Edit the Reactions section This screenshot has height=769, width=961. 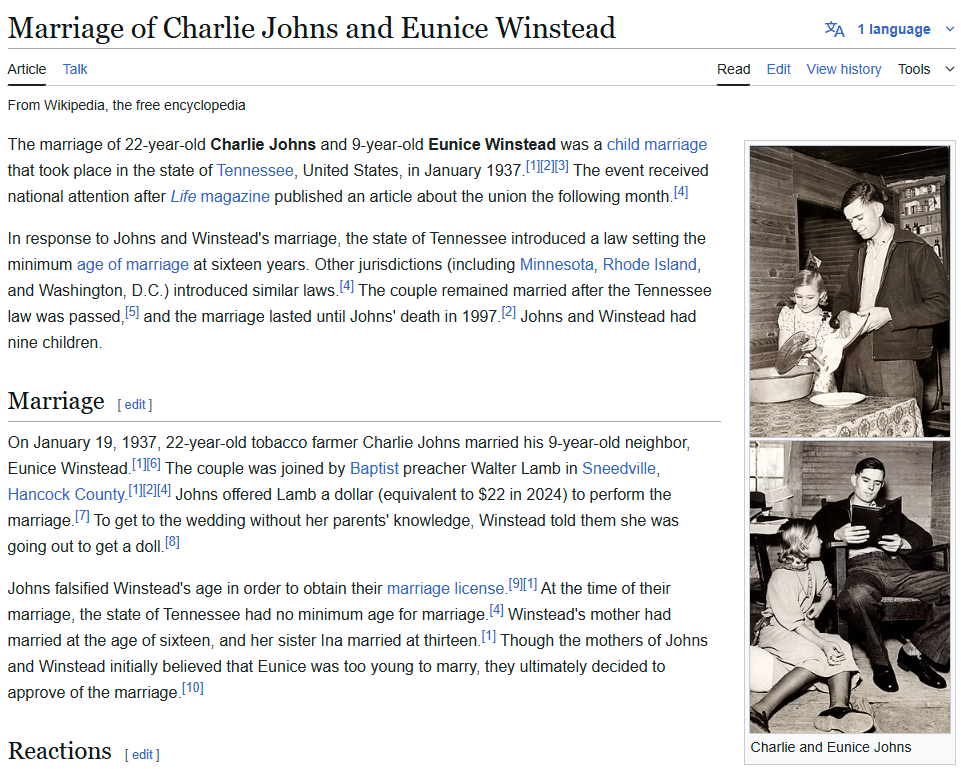[142, 755]
